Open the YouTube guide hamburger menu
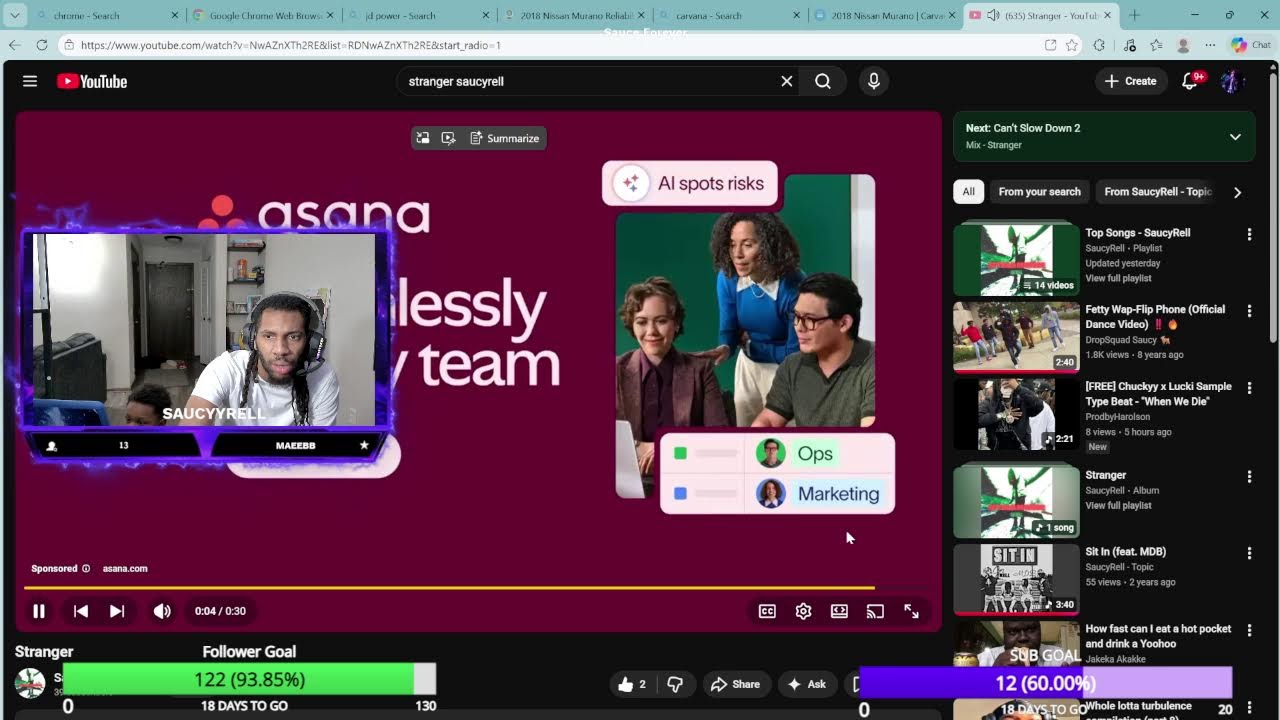The height and width of the screenshot is (720, 1280). [30, 81]
